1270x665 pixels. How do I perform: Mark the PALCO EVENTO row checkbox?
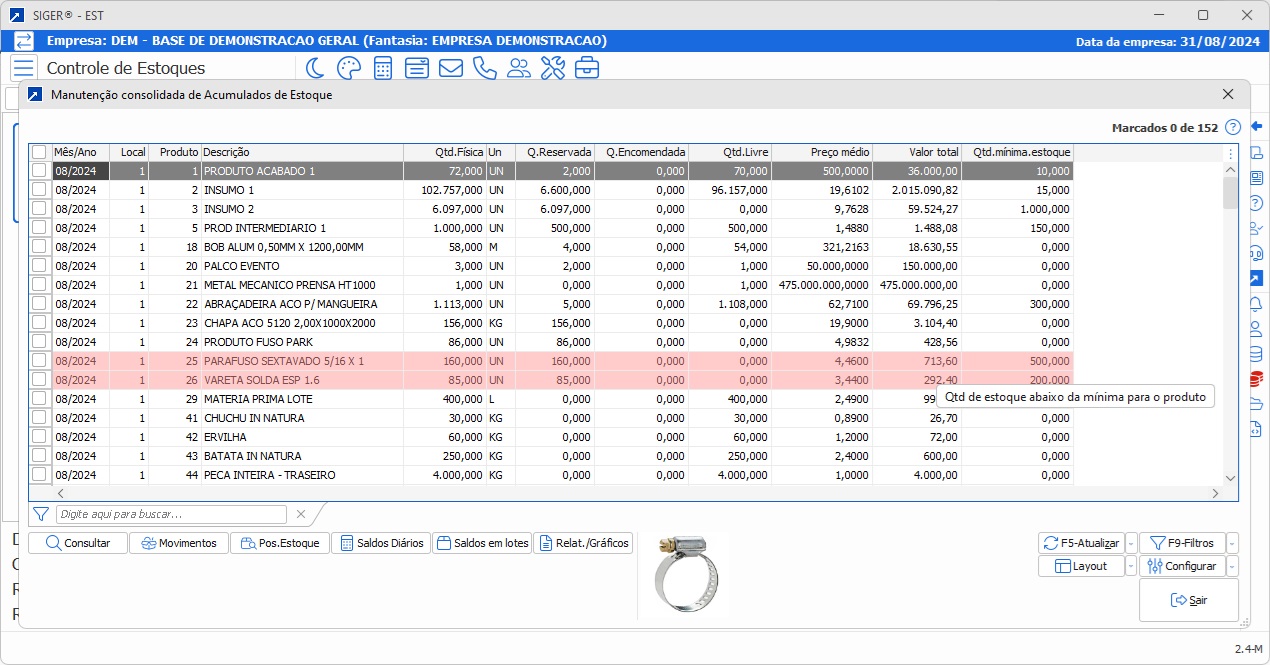(x=39, y=266)
